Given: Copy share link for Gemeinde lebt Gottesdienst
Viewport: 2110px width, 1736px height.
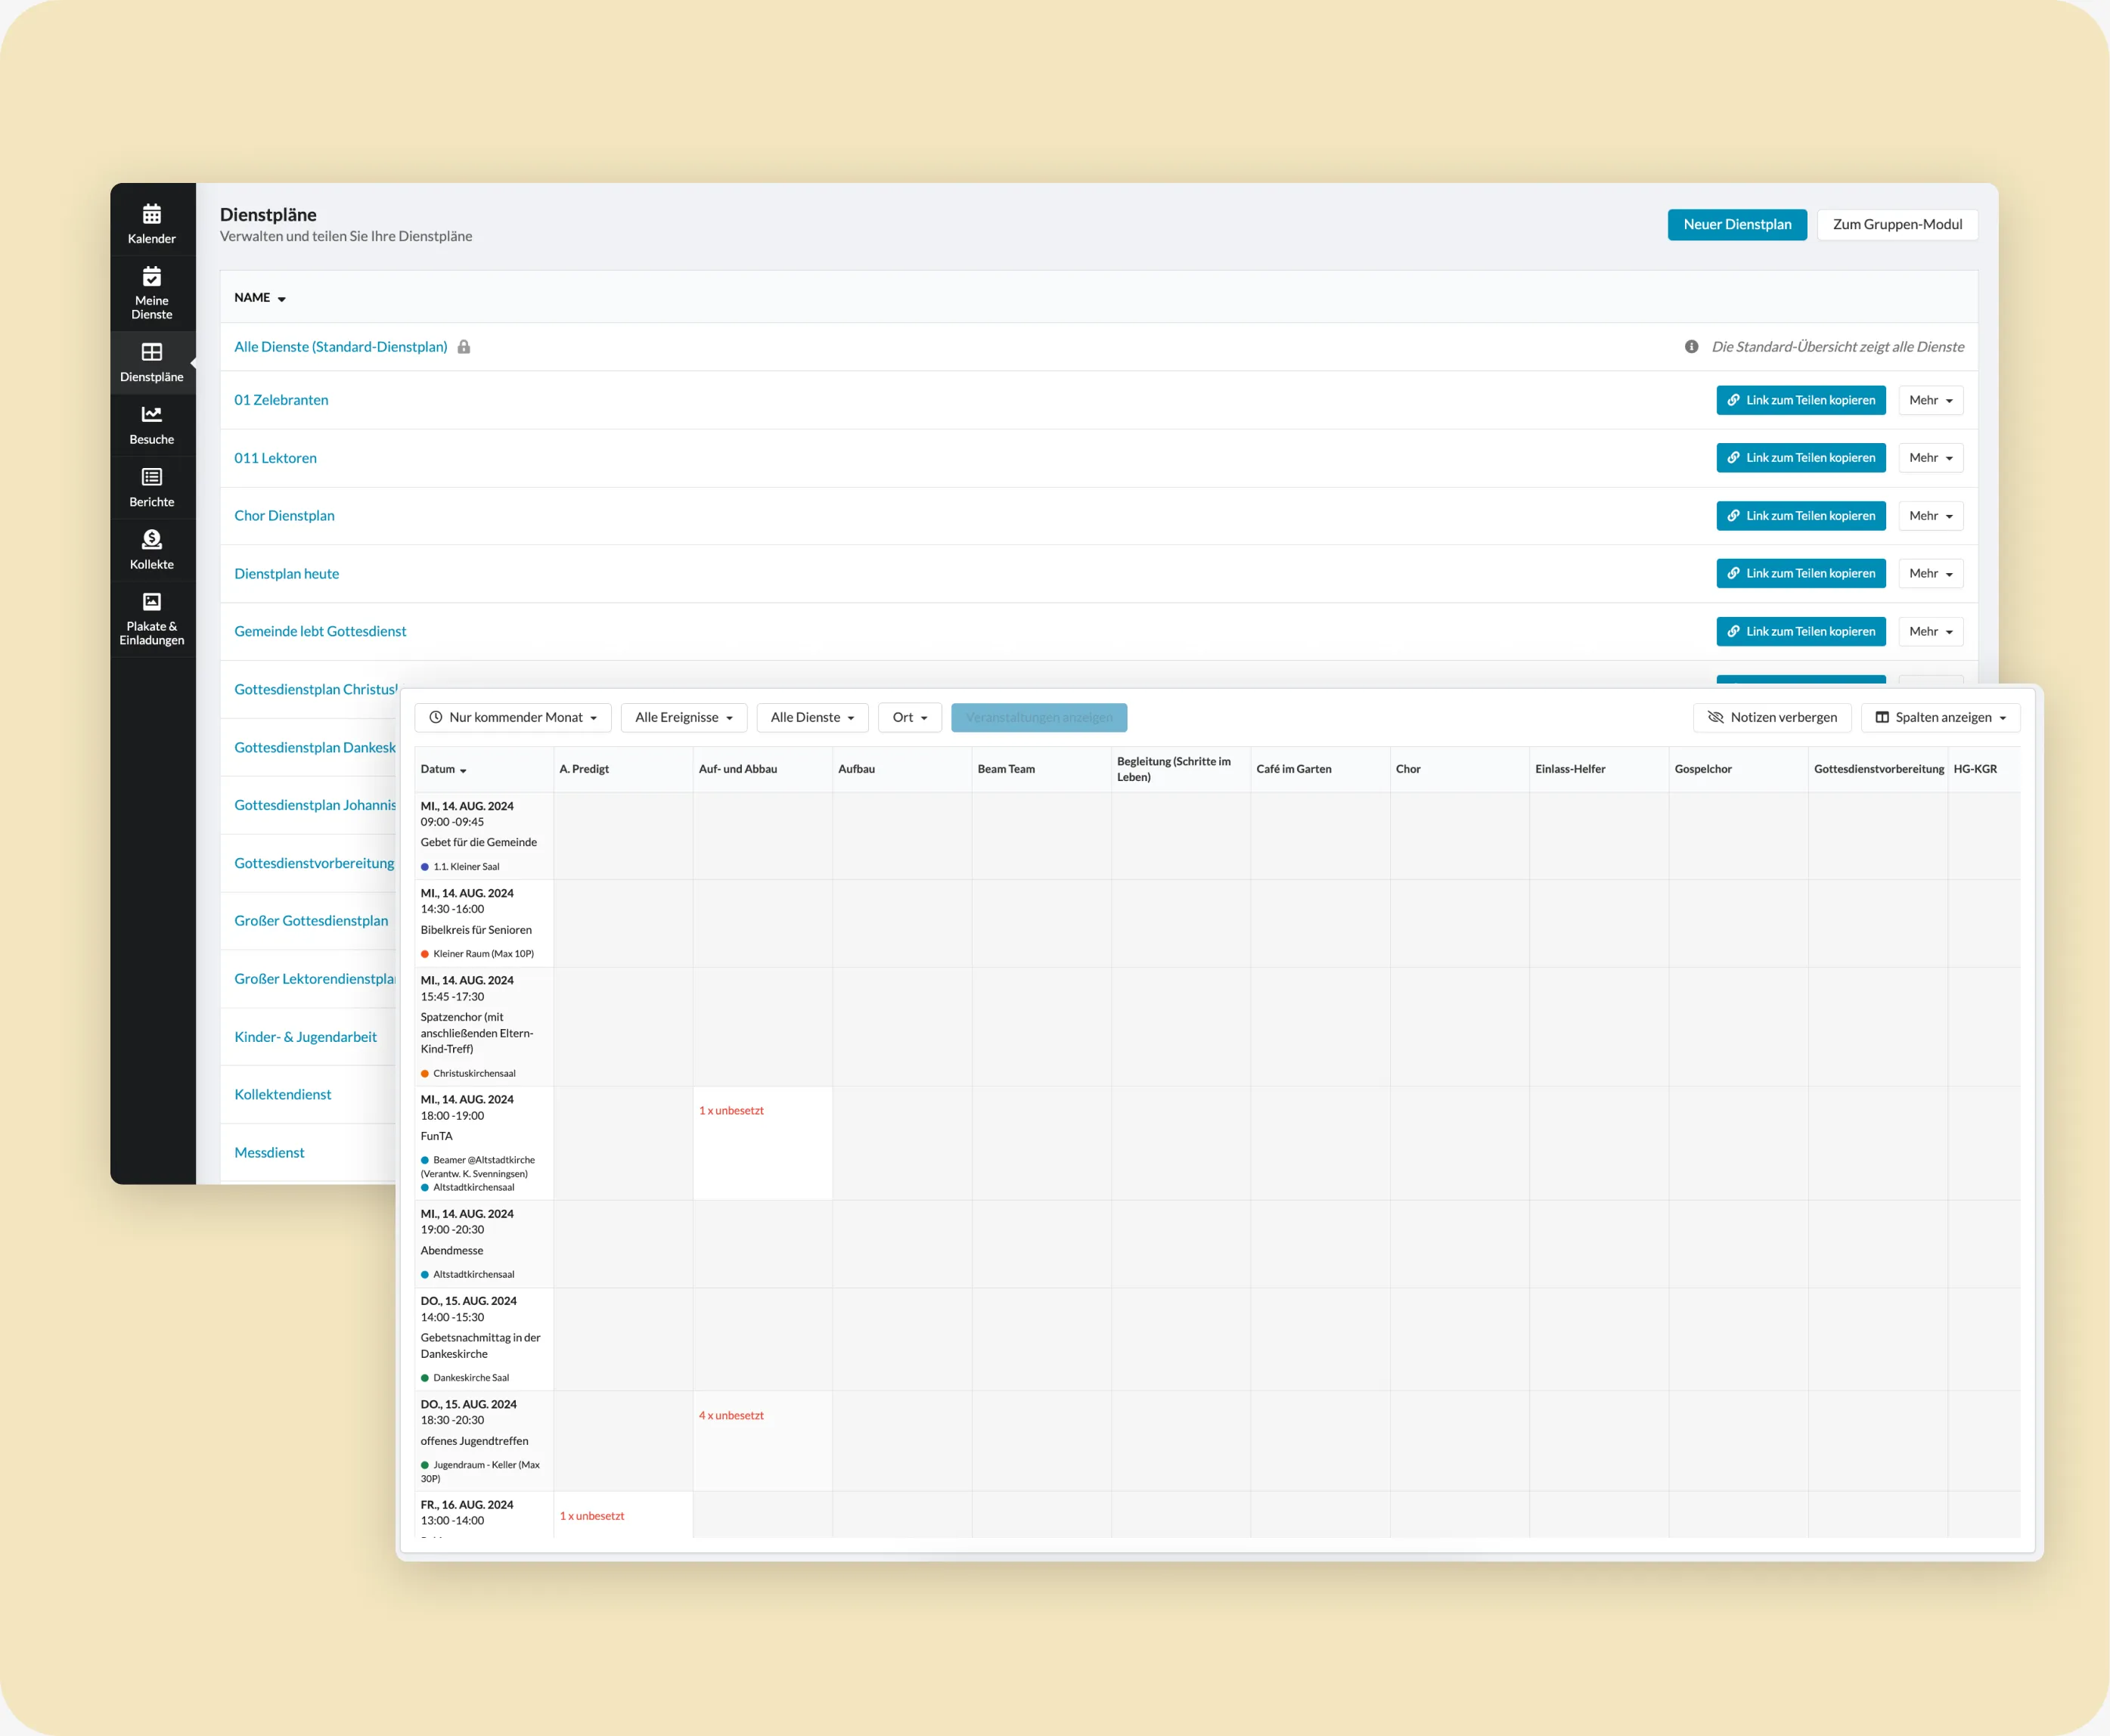Looking at the screenshot, I should (1801, 631).
